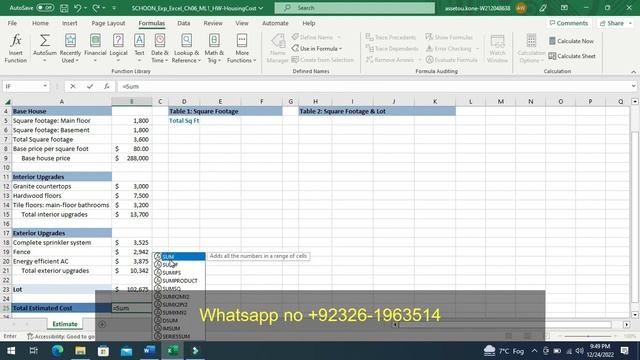Open the notification center icon
Image resolution: width=640 pixels, height=360 pixels.
pos(624,351)
